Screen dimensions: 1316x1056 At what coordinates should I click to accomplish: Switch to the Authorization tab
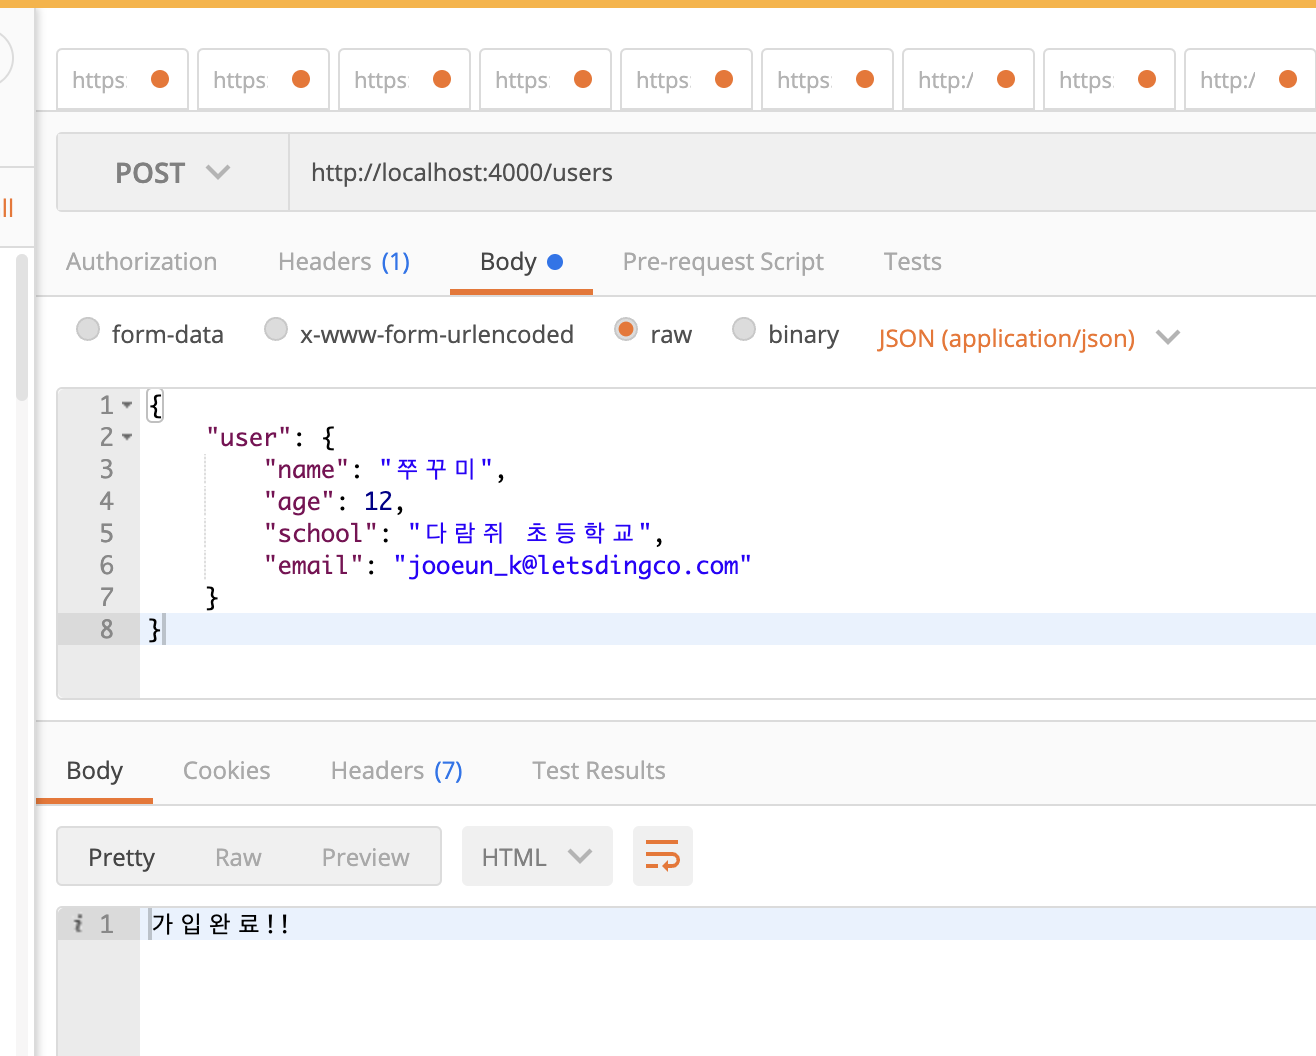141,262
